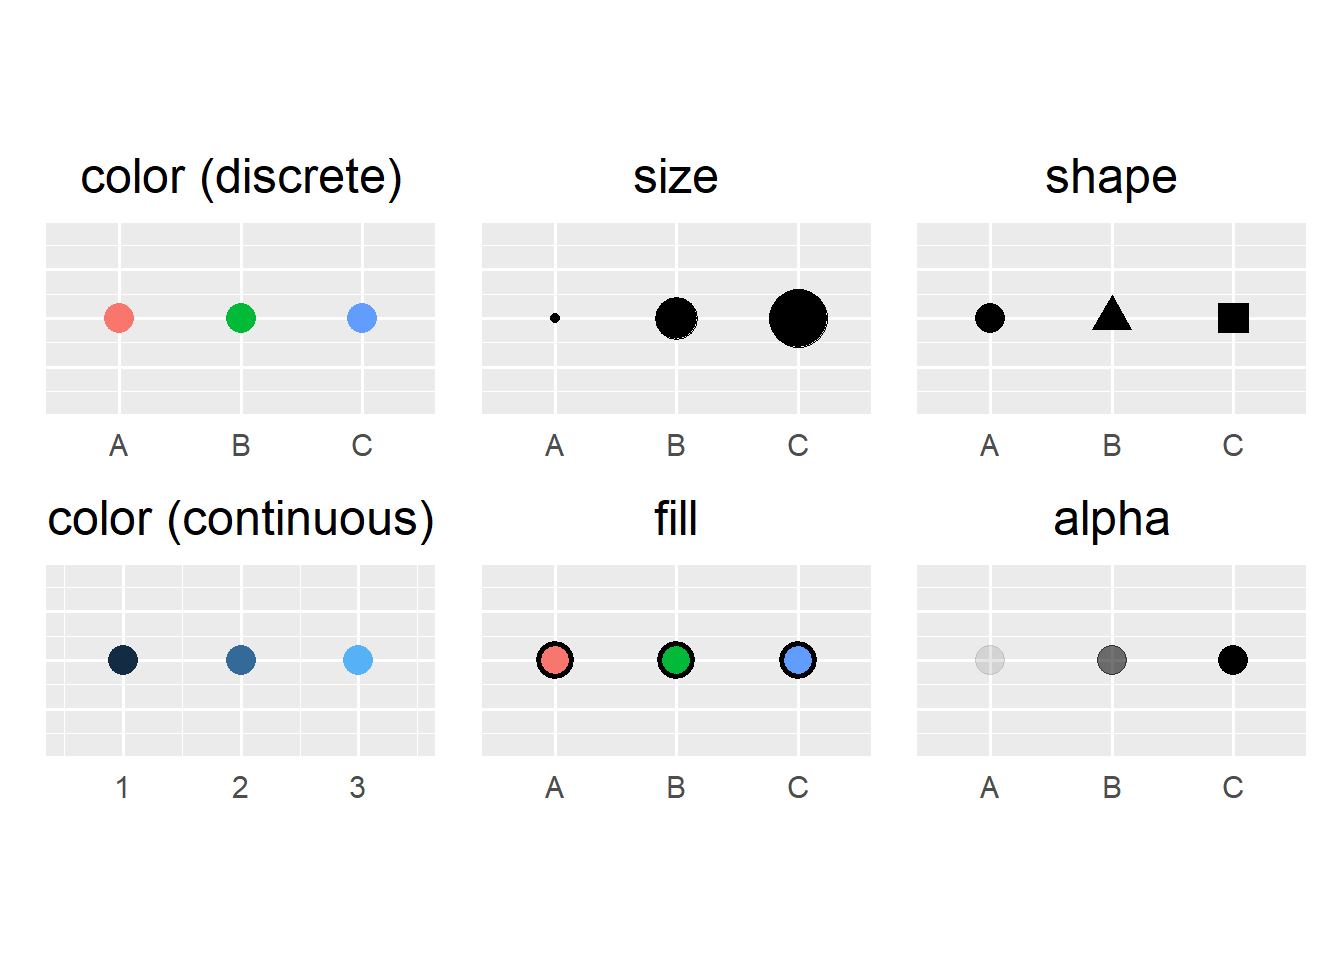Click the outlined blue circle in fill panel
The image size is (1344, 960).
[x=798, y=660]
